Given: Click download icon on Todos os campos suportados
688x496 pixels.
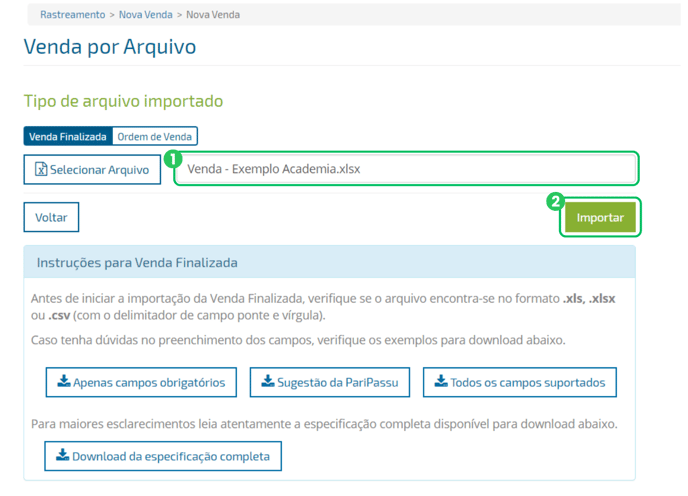Looking at the screenshot, I should coord(441,381).
